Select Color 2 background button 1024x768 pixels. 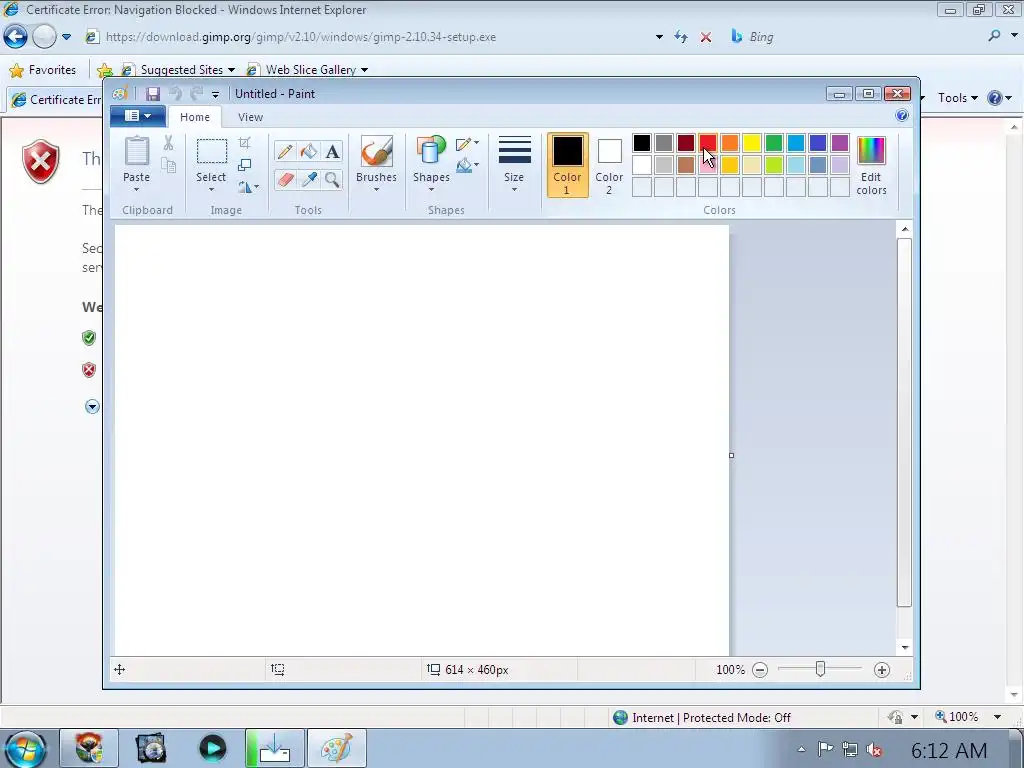pos(609,165)
